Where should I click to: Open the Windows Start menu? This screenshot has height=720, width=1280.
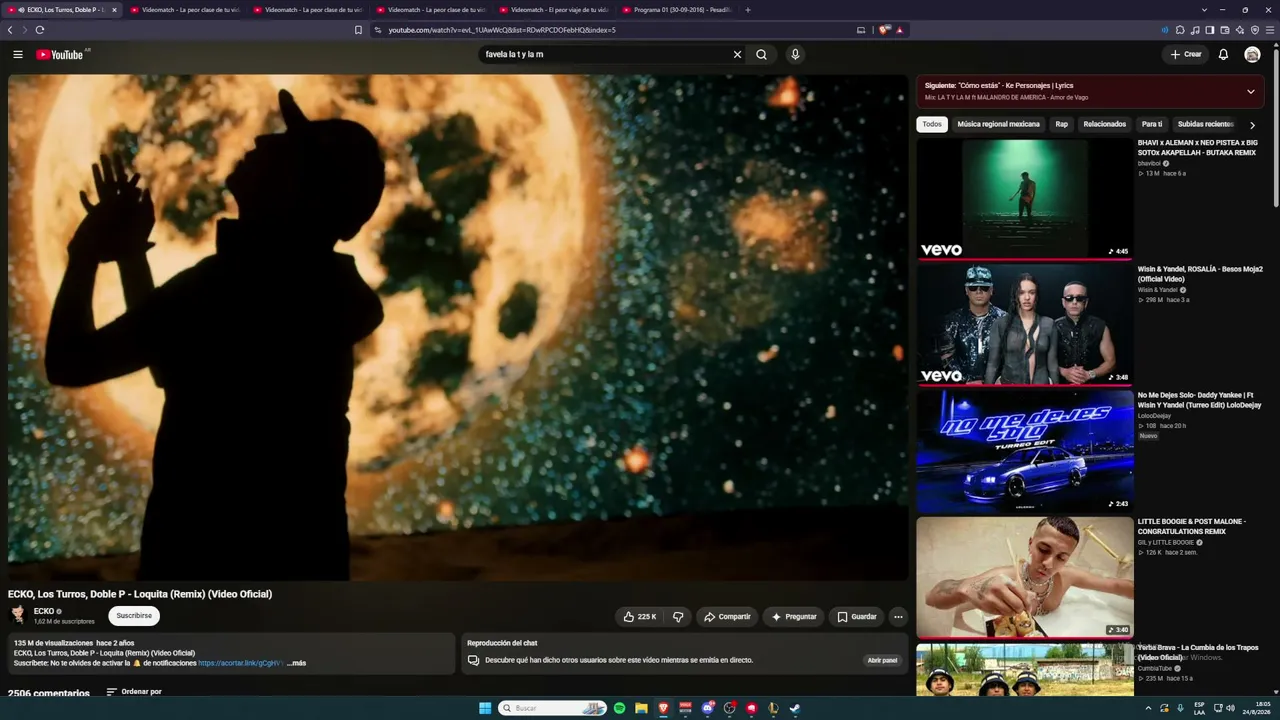point(485,708)
